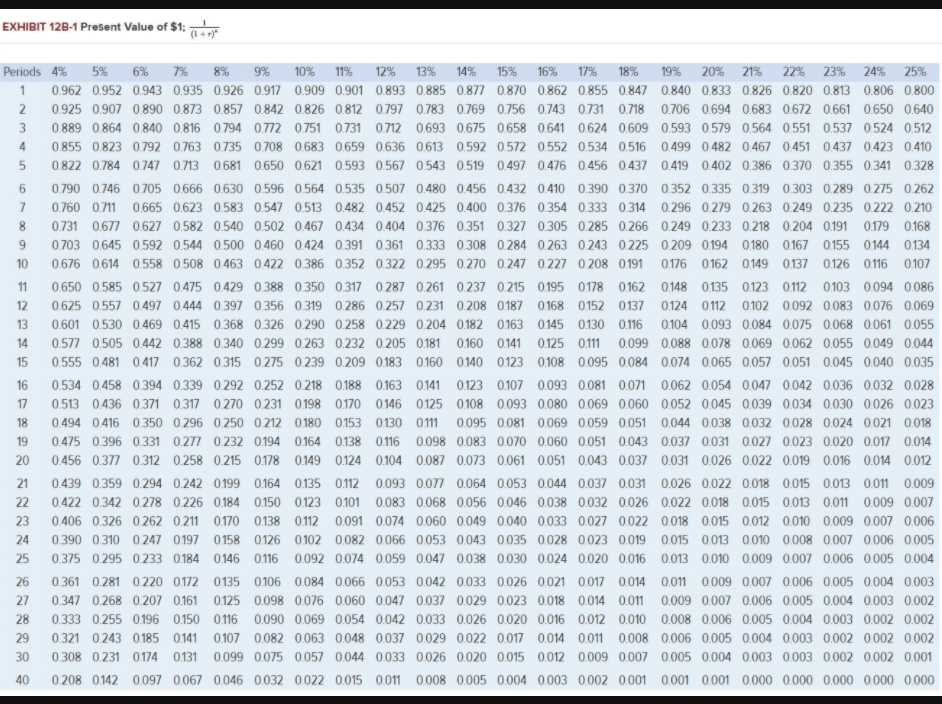
Task: Click 0.327 in period 8, 15% column
Action: (x=512, y=226)
